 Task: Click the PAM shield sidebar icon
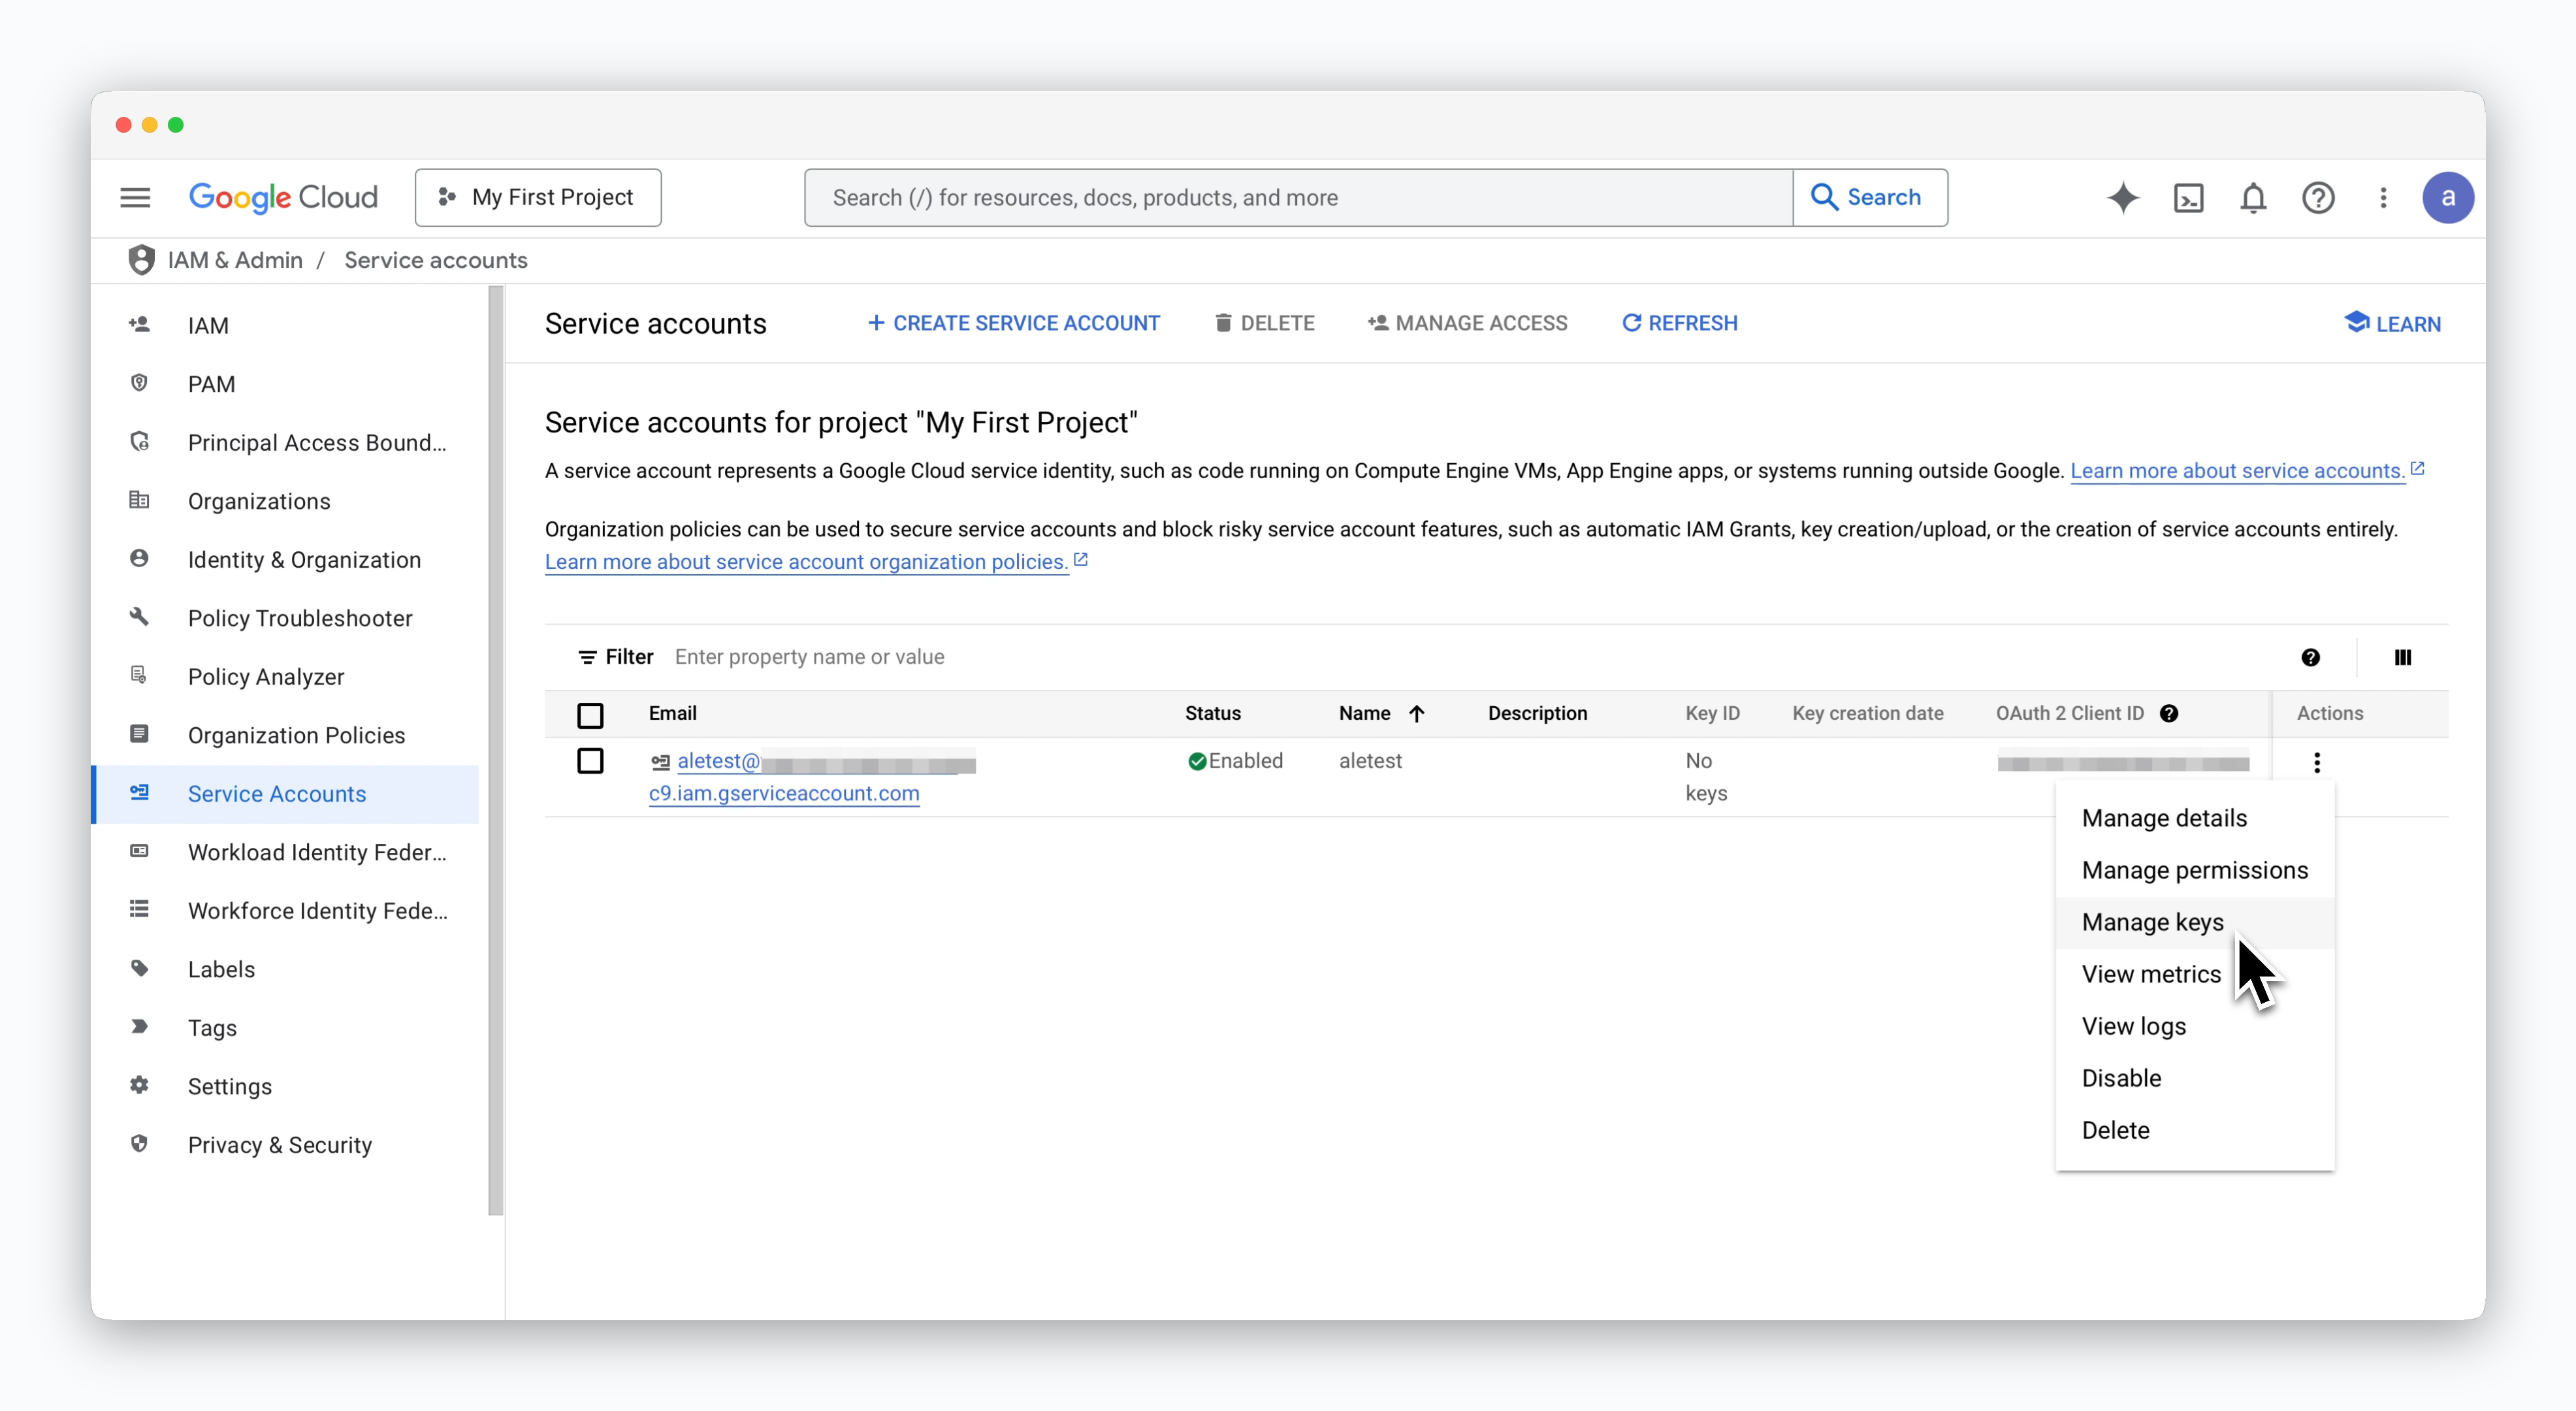click(139, 383)
